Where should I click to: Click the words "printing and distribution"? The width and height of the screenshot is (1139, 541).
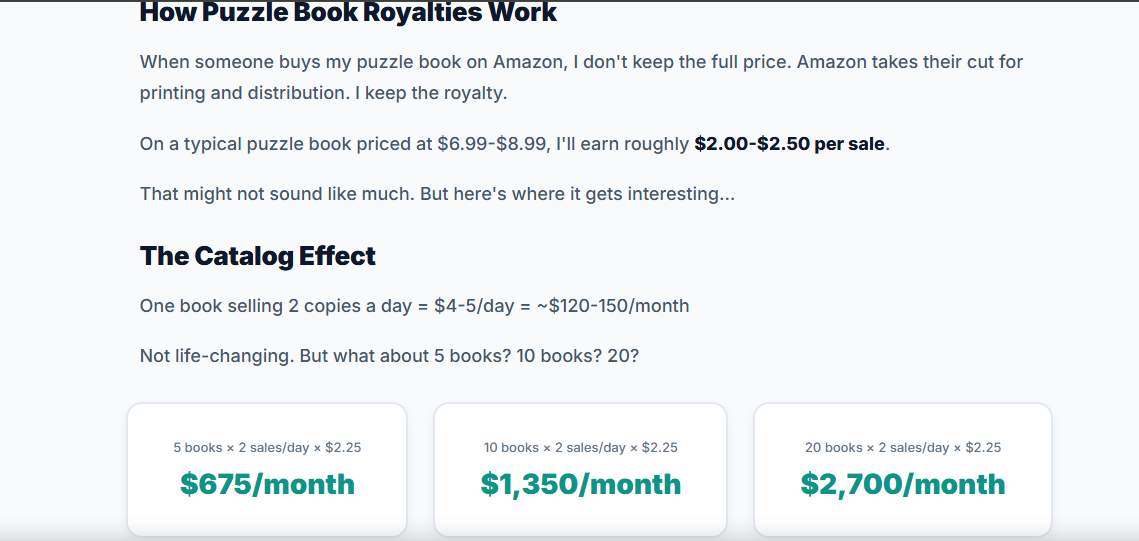coord(243,93)
